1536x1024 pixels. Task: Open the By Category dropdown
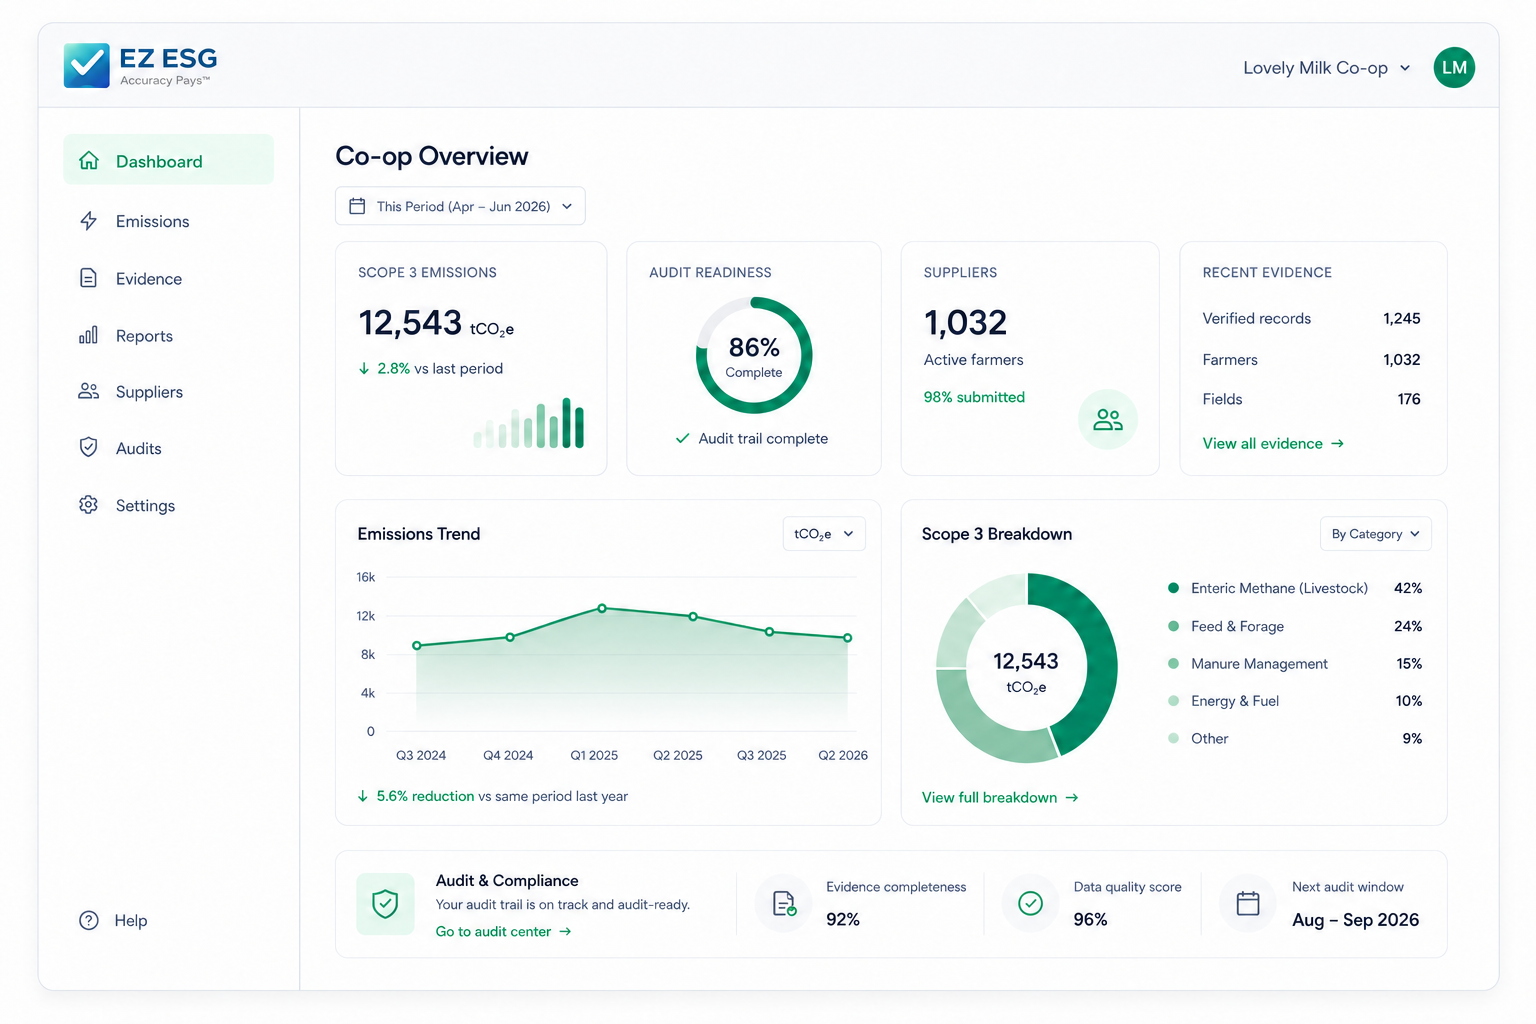coord(1376,534)
